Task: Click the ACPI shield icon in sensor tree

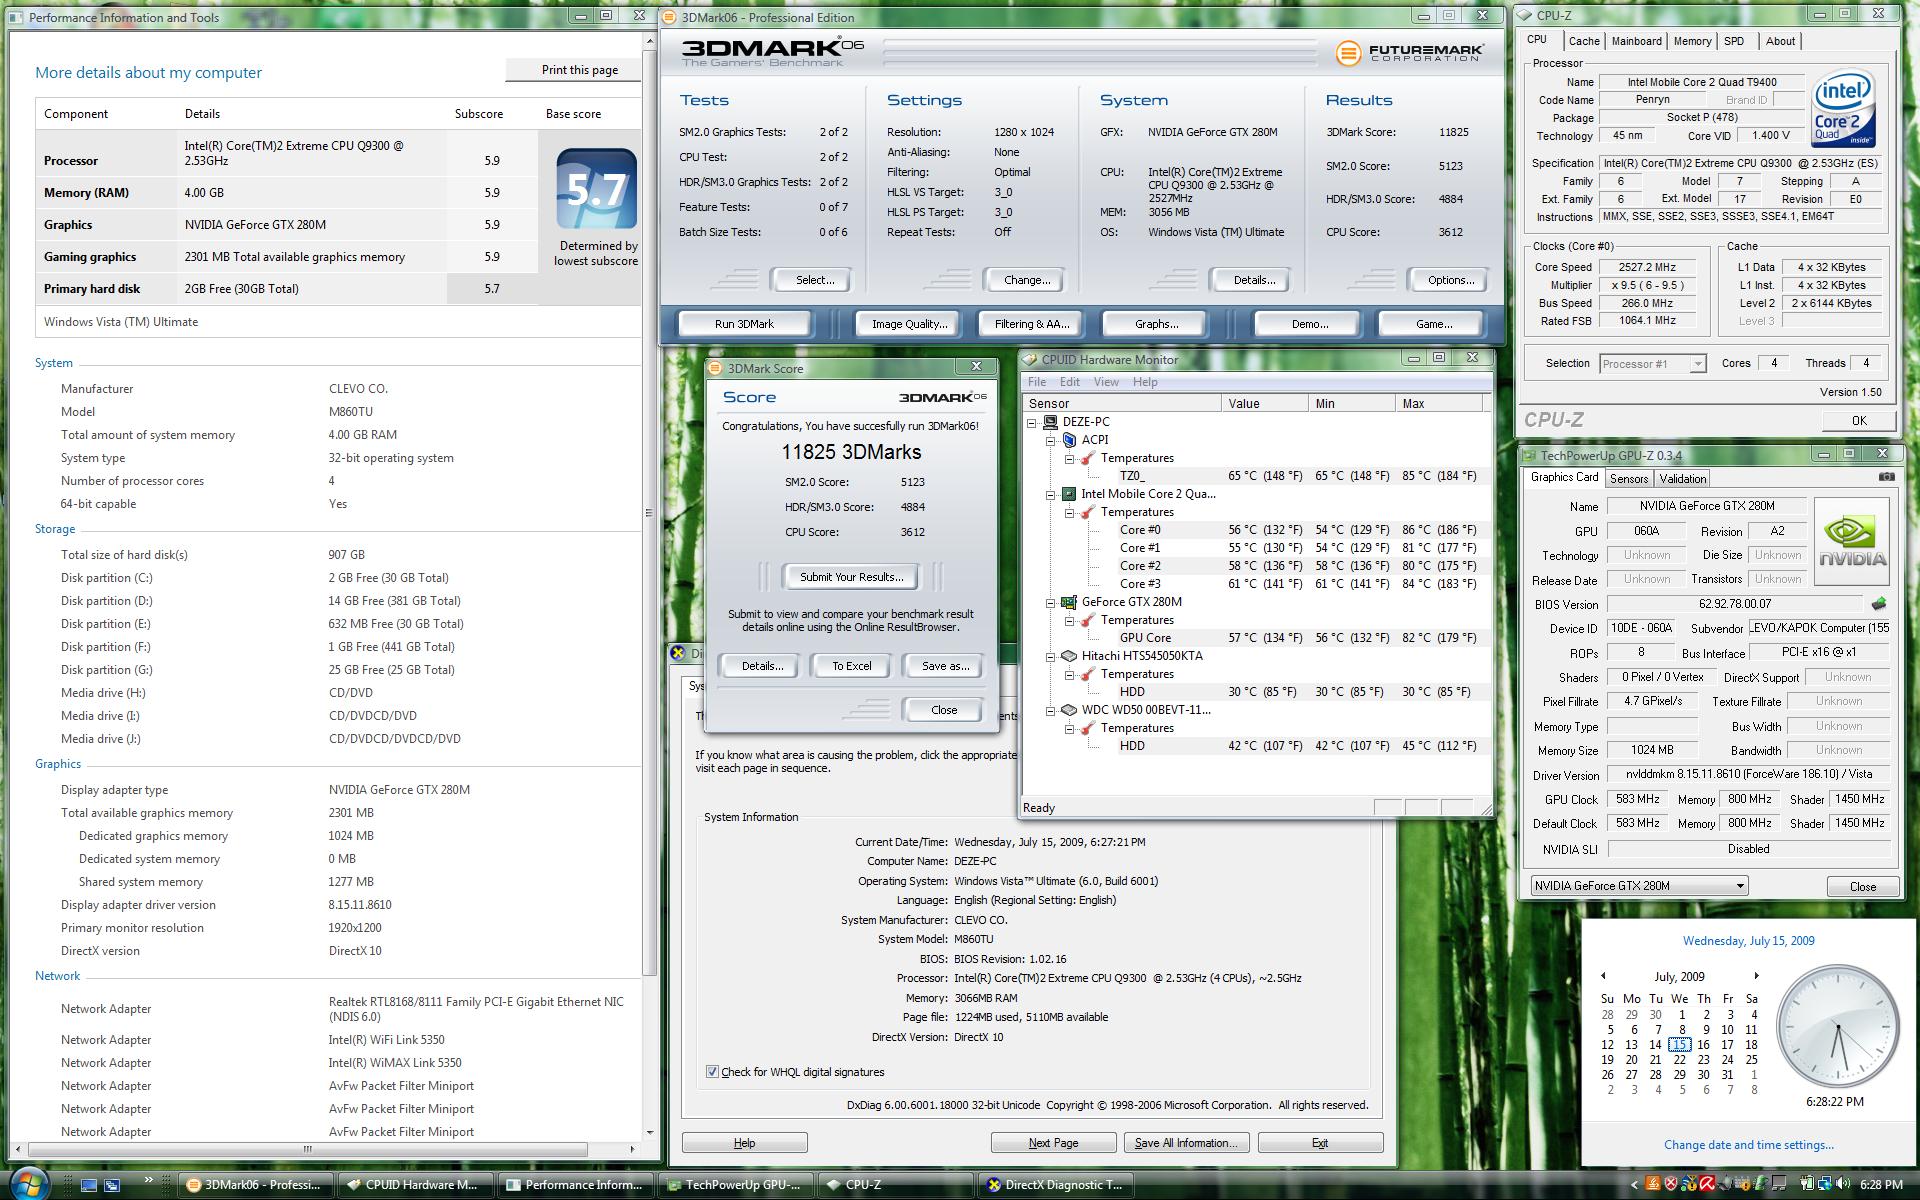Action: [x=1069, y=440]
